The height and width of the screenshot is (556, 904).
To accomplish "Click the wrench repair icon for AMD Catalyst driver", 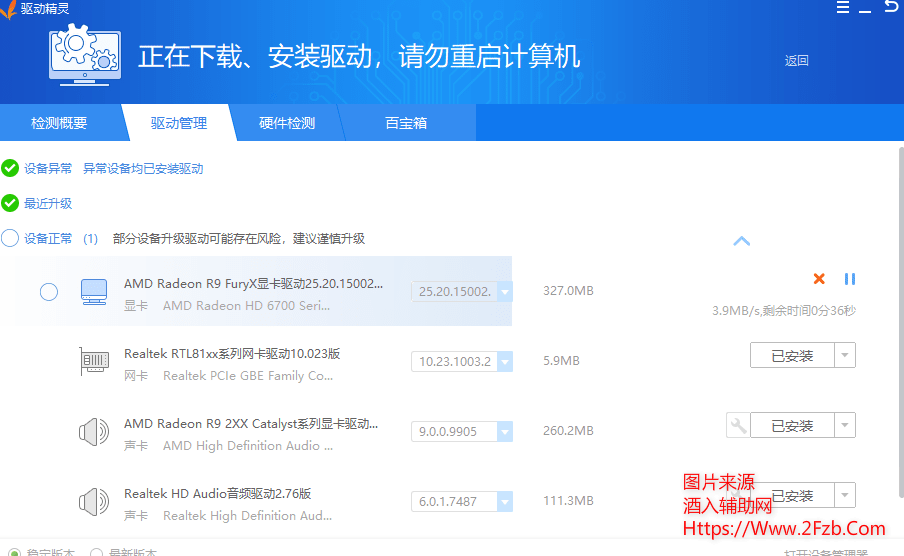I will (738, 426).
